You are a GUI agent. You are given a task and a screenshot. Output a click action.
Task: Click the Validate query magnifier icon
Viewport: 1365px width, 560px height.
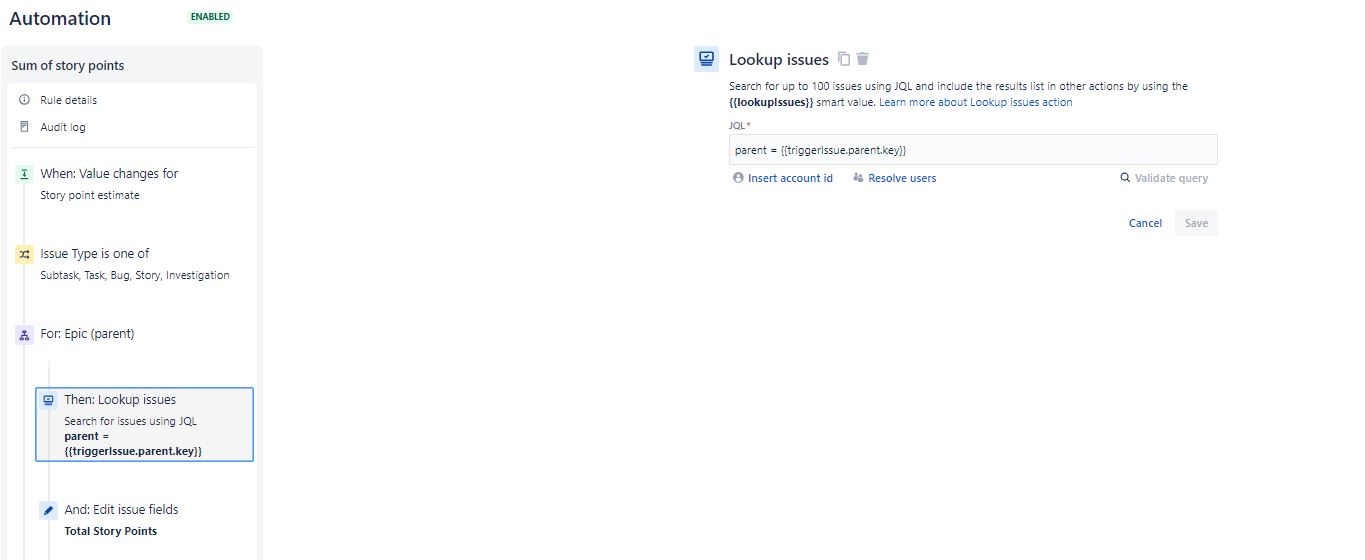1125,178
